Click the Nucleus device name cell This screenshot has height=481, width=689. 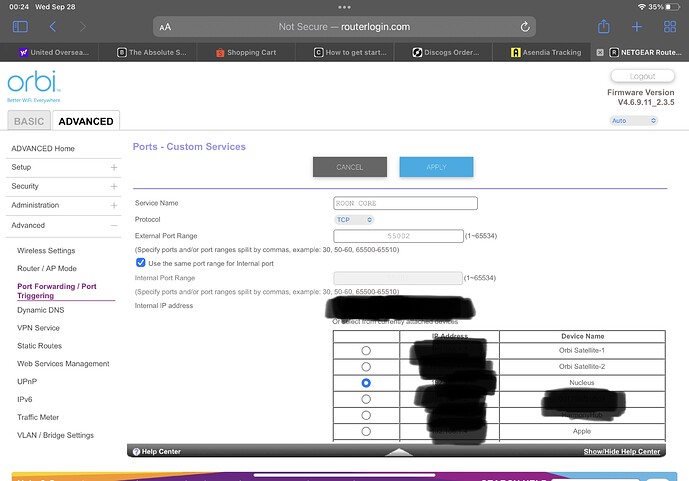click(x=582, y=383)
